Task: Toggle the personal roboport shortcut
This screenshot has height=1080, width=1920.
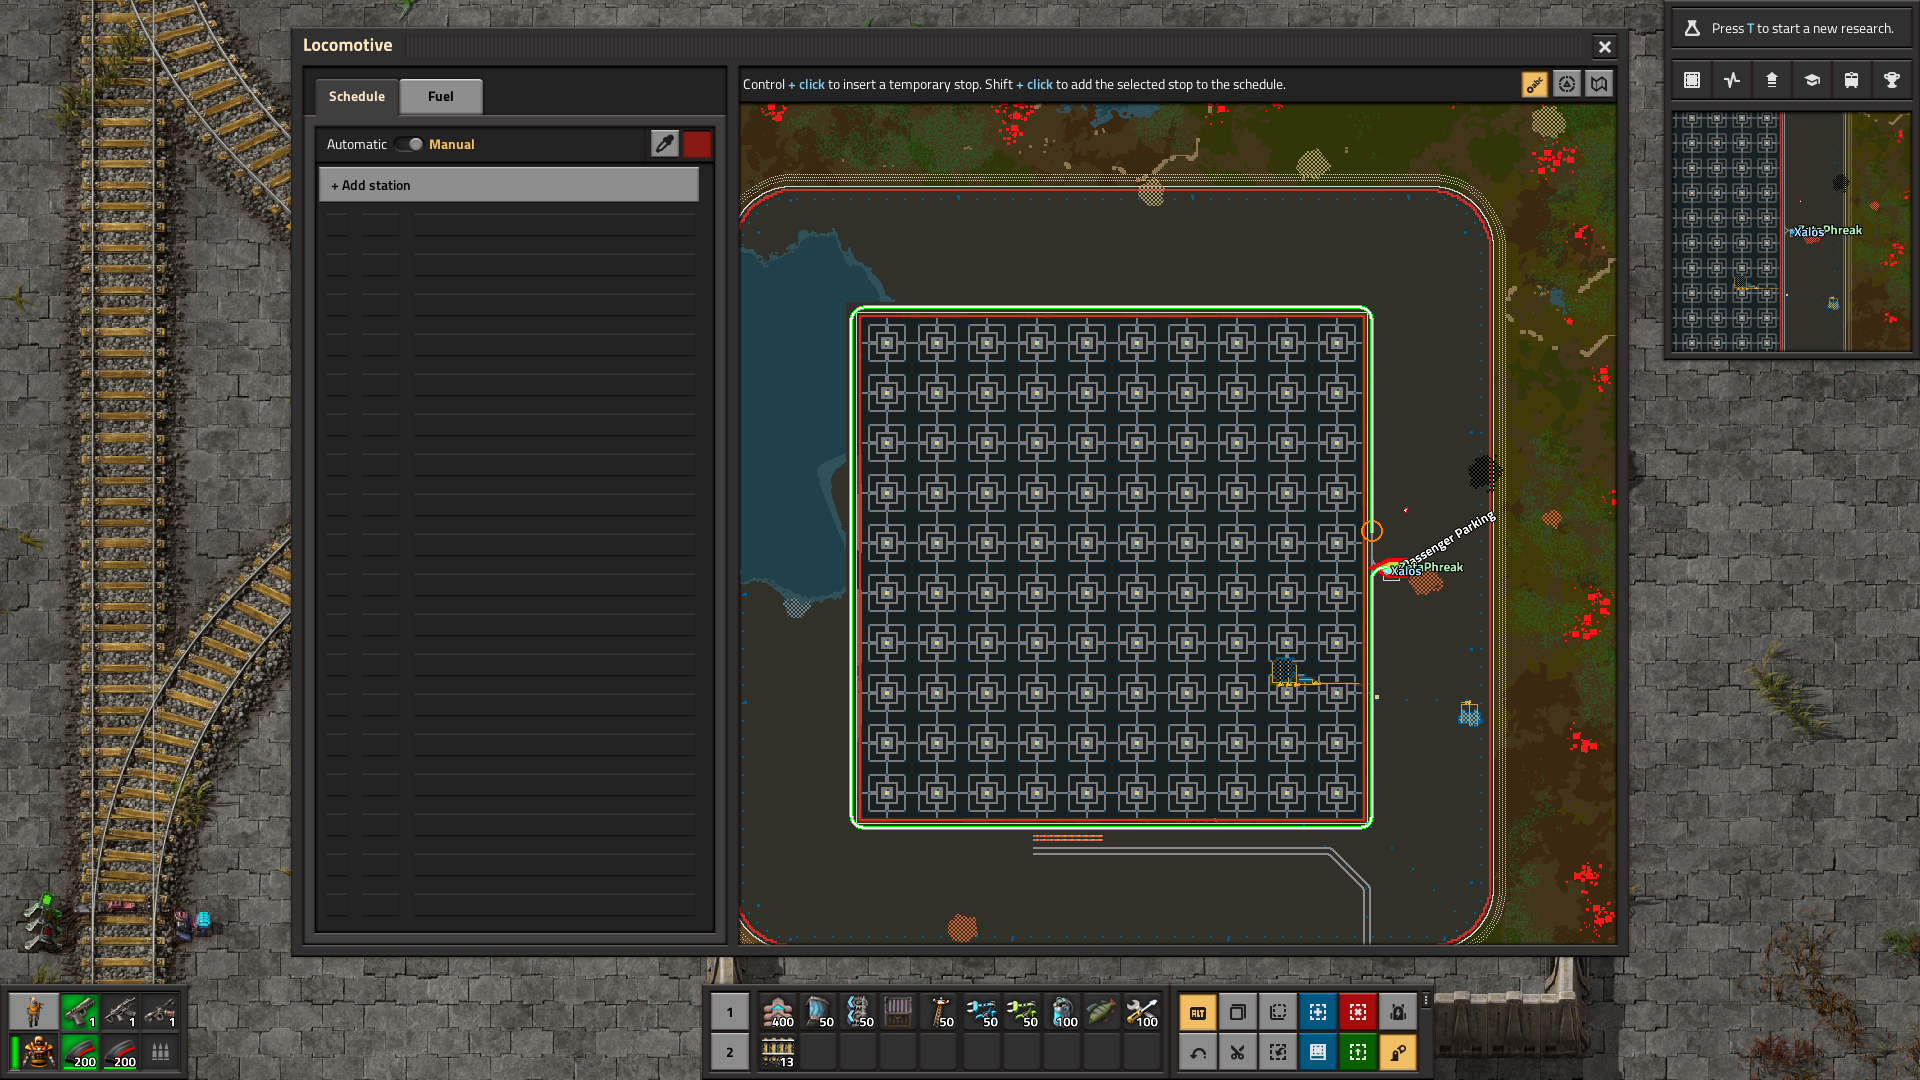Action: click(x=1397, y=1012)
